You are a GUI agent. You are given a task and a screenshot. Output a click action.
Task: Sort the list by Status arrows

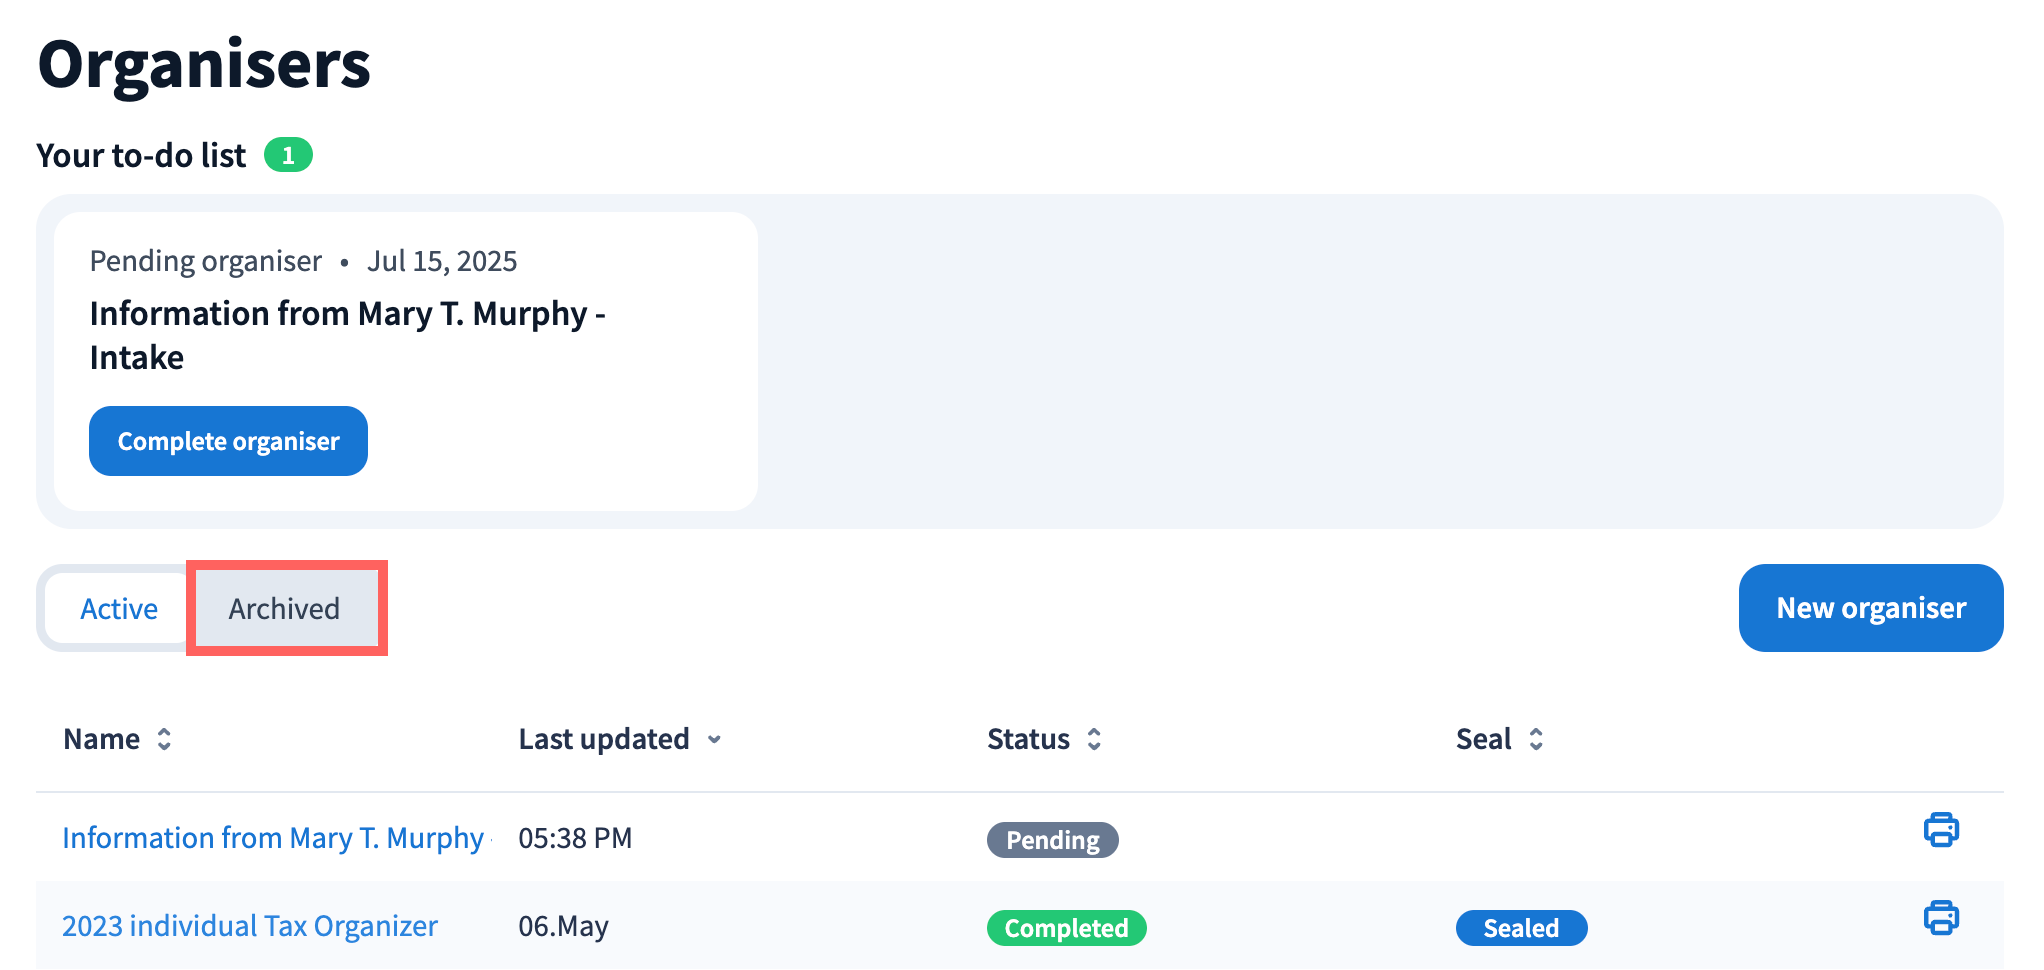click(1094, 739)
